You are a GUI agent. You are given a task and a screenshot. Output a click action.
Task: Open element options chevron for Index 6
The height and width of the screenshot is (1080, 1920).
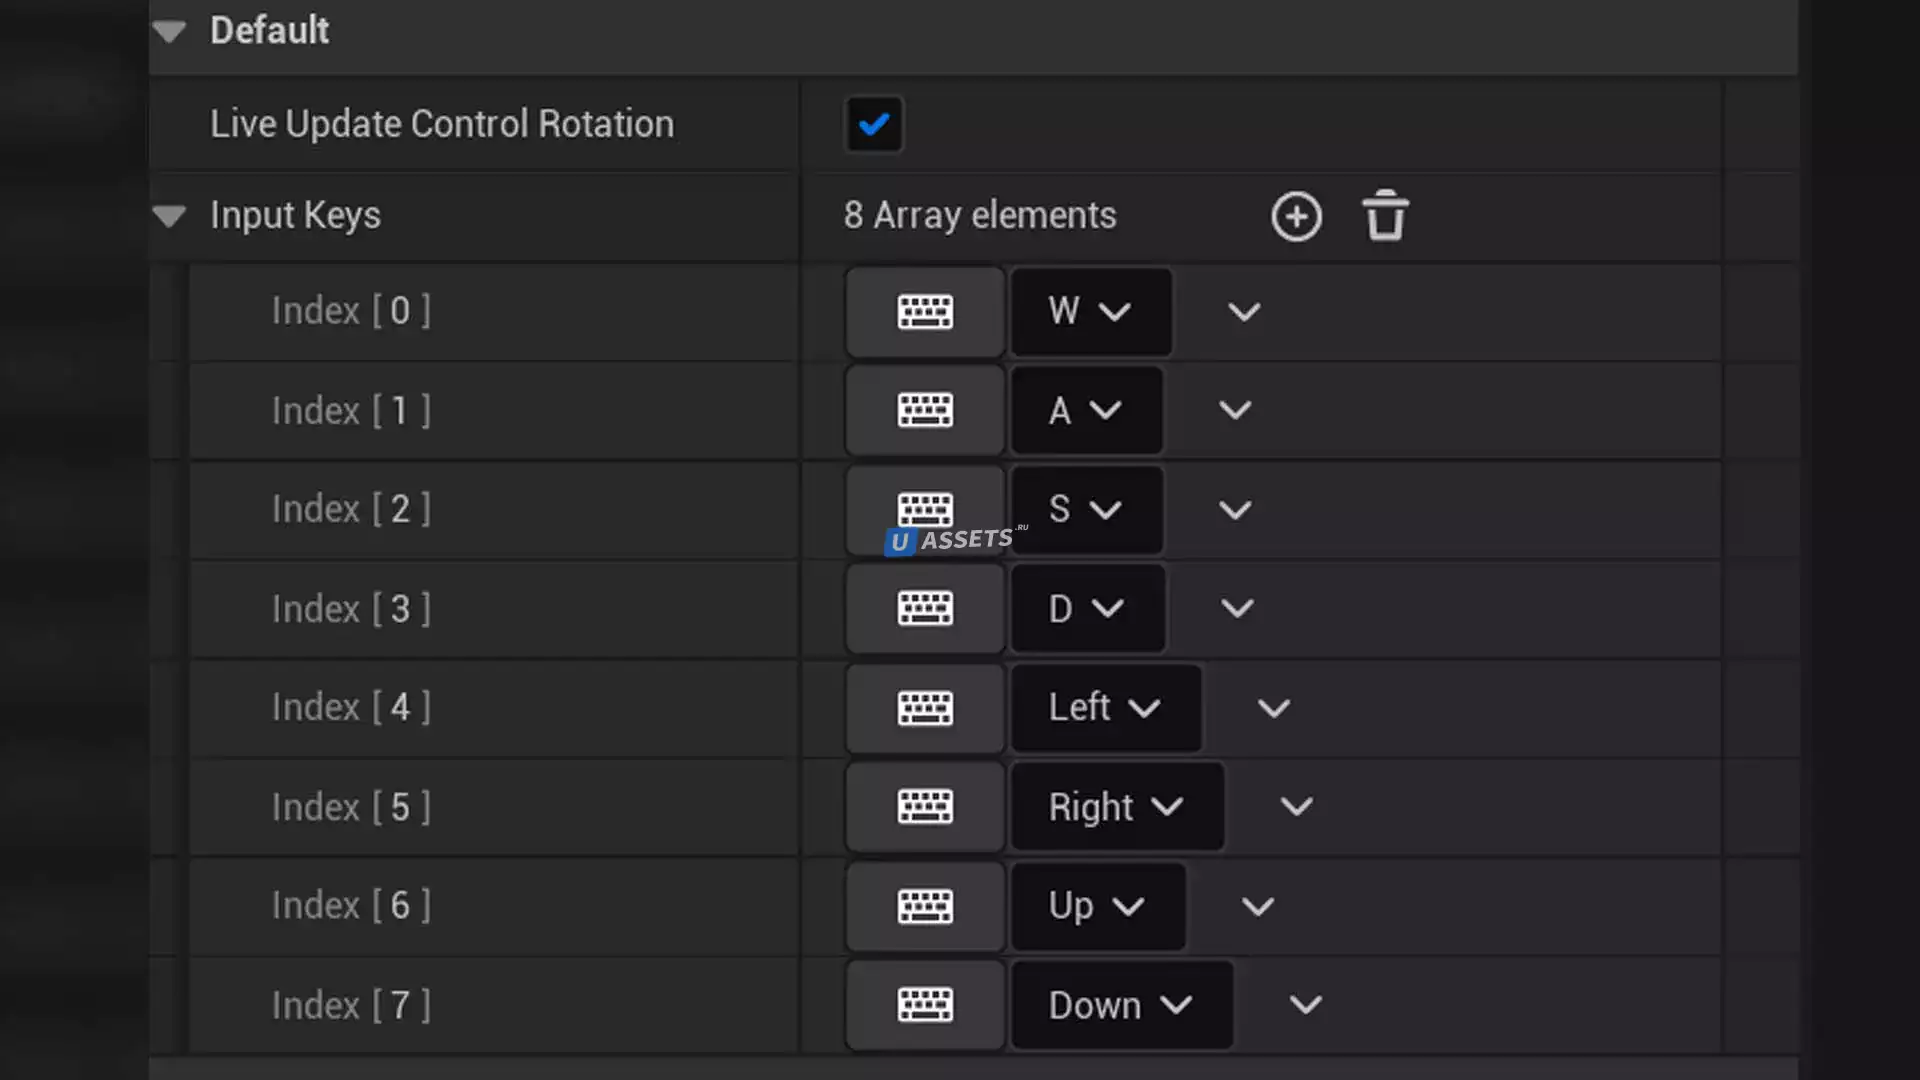(1257, 906)
